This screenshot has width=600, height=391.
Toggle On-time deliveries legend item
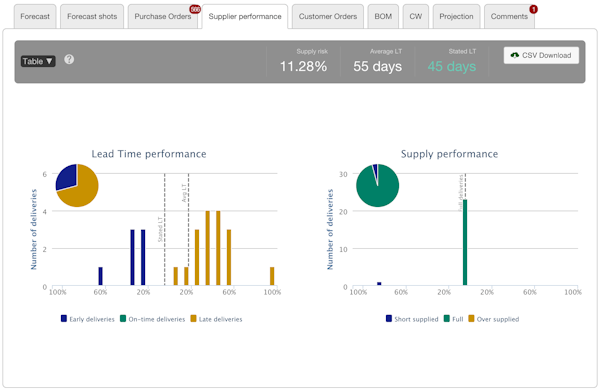(152, 319)
